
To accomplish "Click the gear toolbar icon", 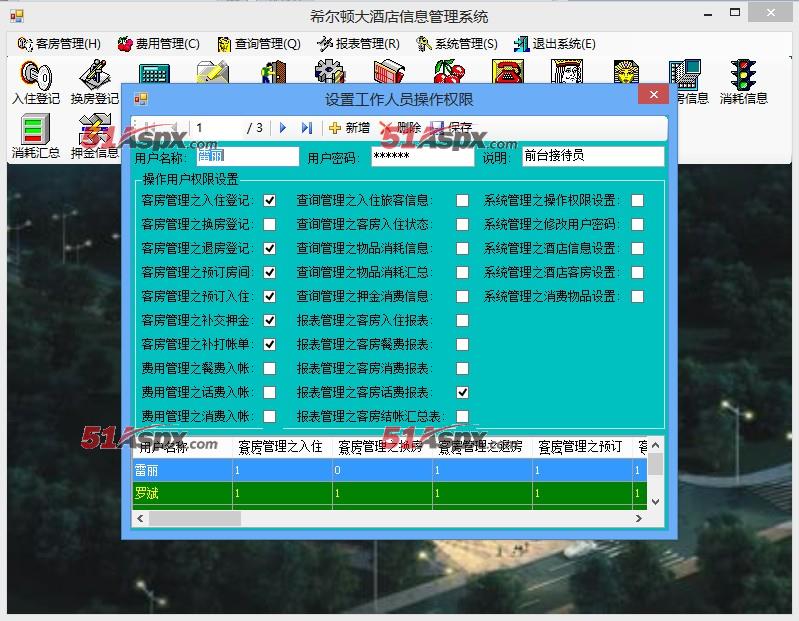I will click(x=330, y=72).
